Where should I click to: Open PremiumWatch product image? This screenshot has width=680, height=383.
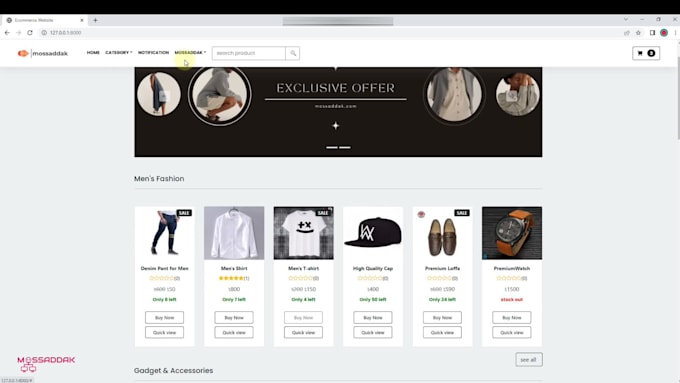tap(512, 233)
